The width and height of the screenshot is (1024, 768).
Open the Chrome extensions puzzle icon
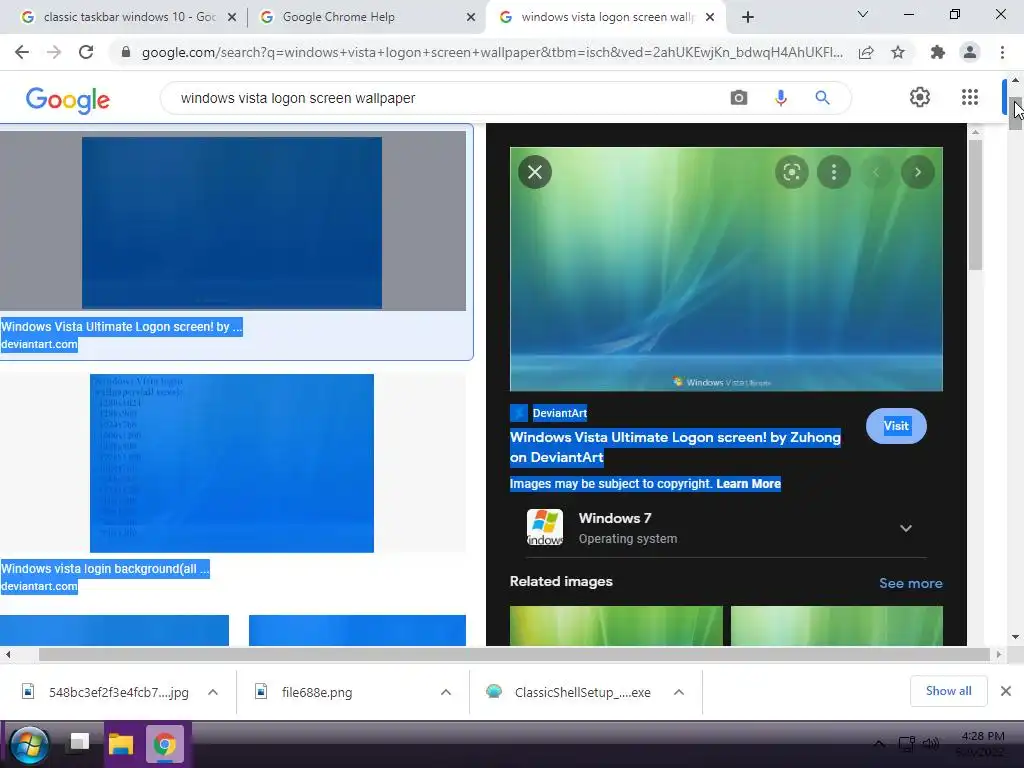coord(938,52)
